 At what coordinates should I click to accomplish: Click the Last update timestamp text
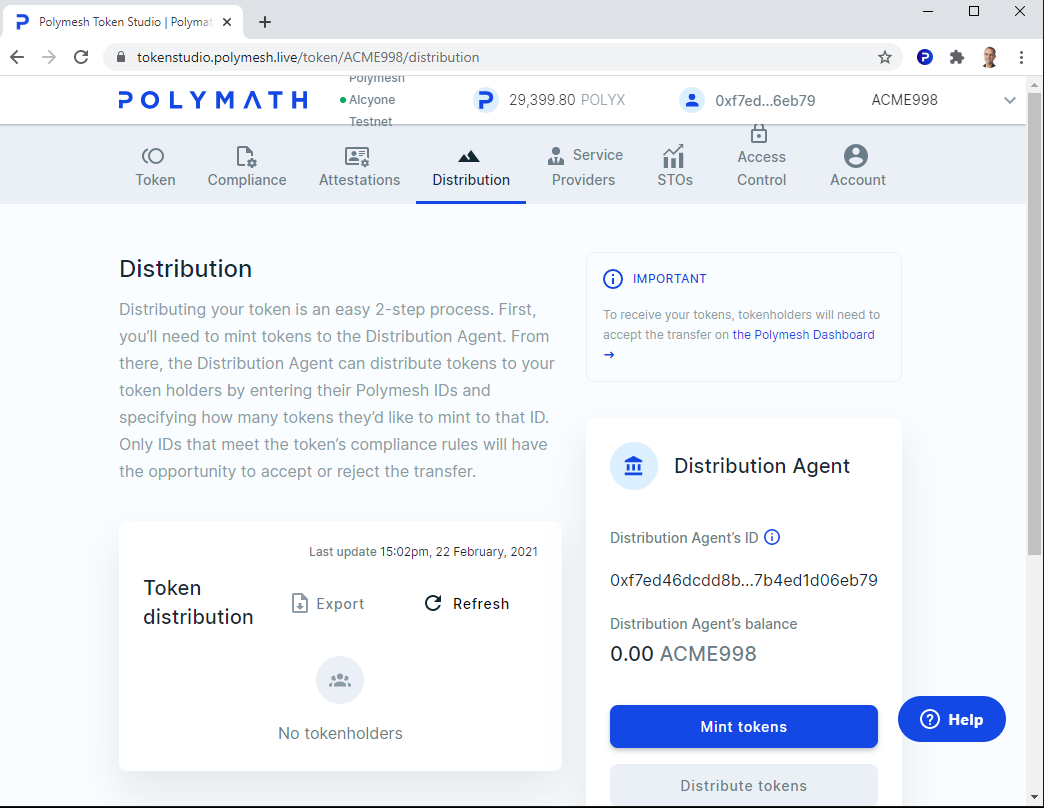423,552
